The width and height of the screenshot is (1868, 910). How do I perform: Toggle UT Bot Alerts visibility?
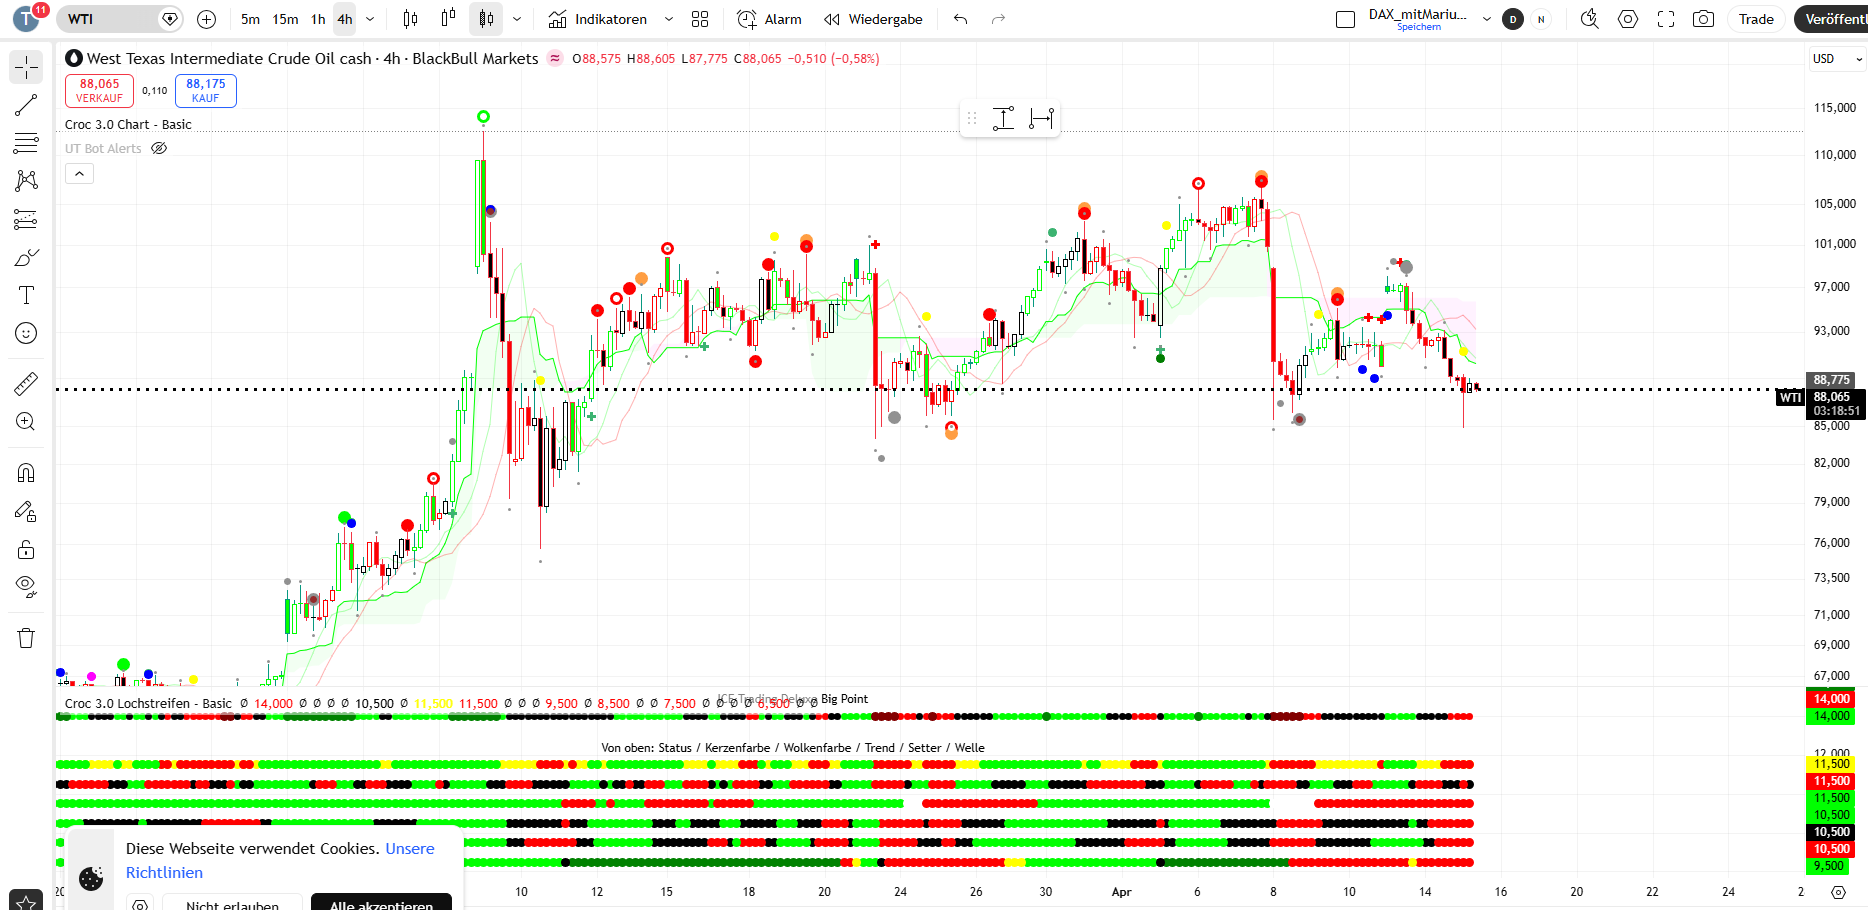coord(159,149)
